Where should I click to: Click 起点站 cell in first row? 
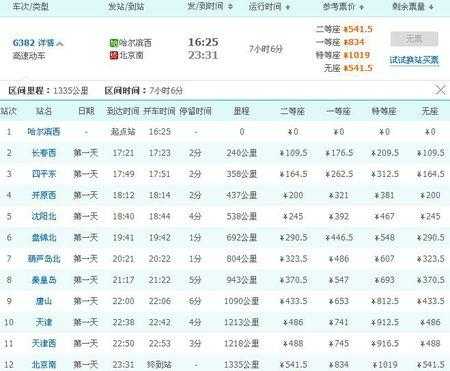pyautogui.click(x=123, y=132)
